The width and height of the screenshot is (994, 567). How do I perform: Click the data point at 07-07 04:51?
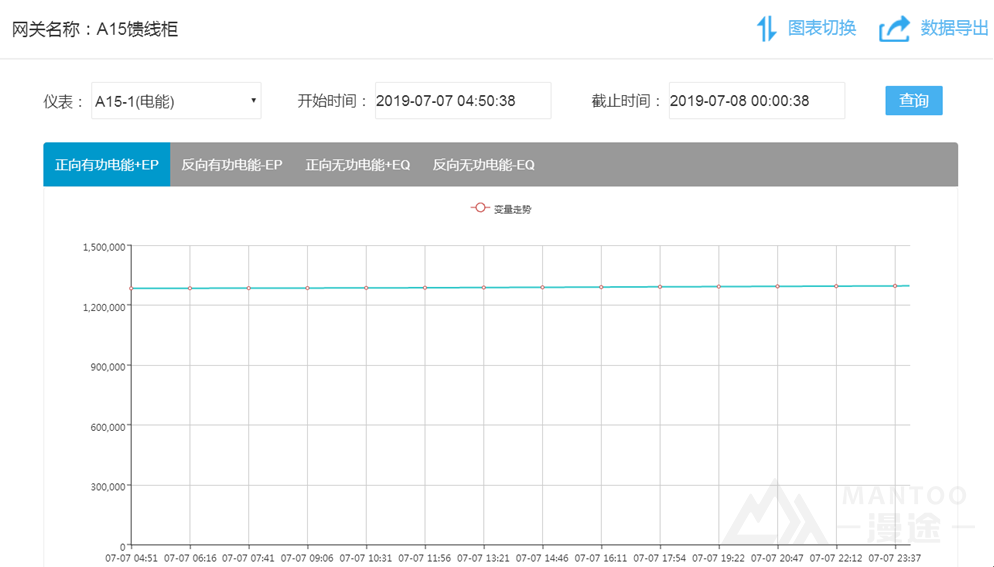click(131, 288)
